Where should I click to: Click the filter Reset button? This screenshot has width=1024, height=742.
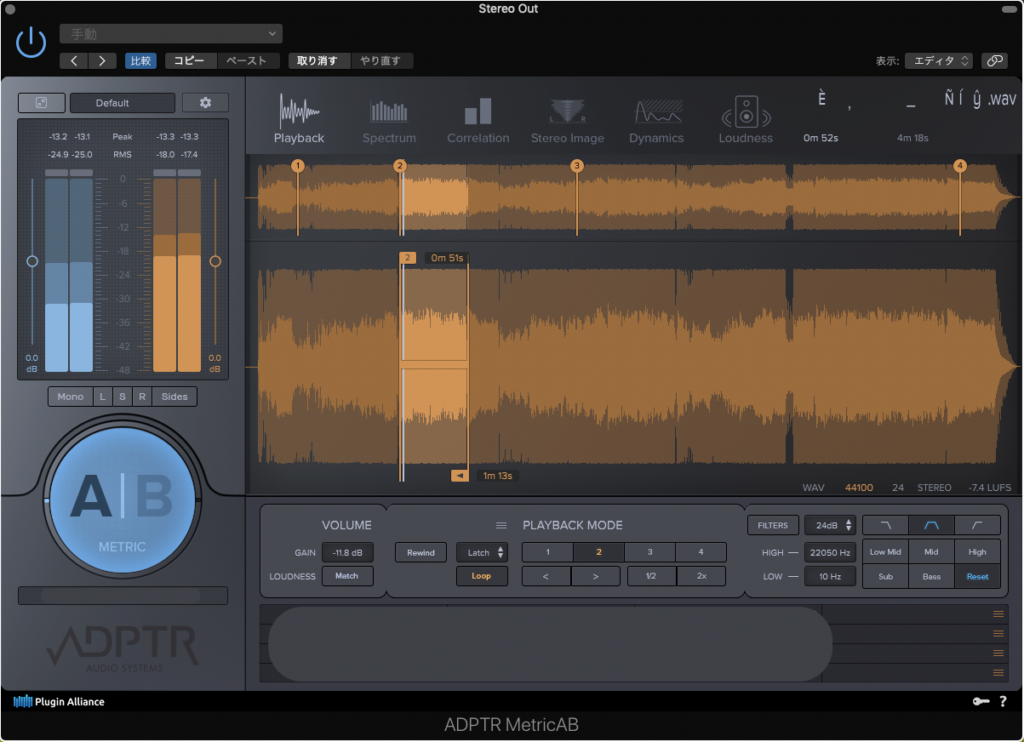point(977,576)
